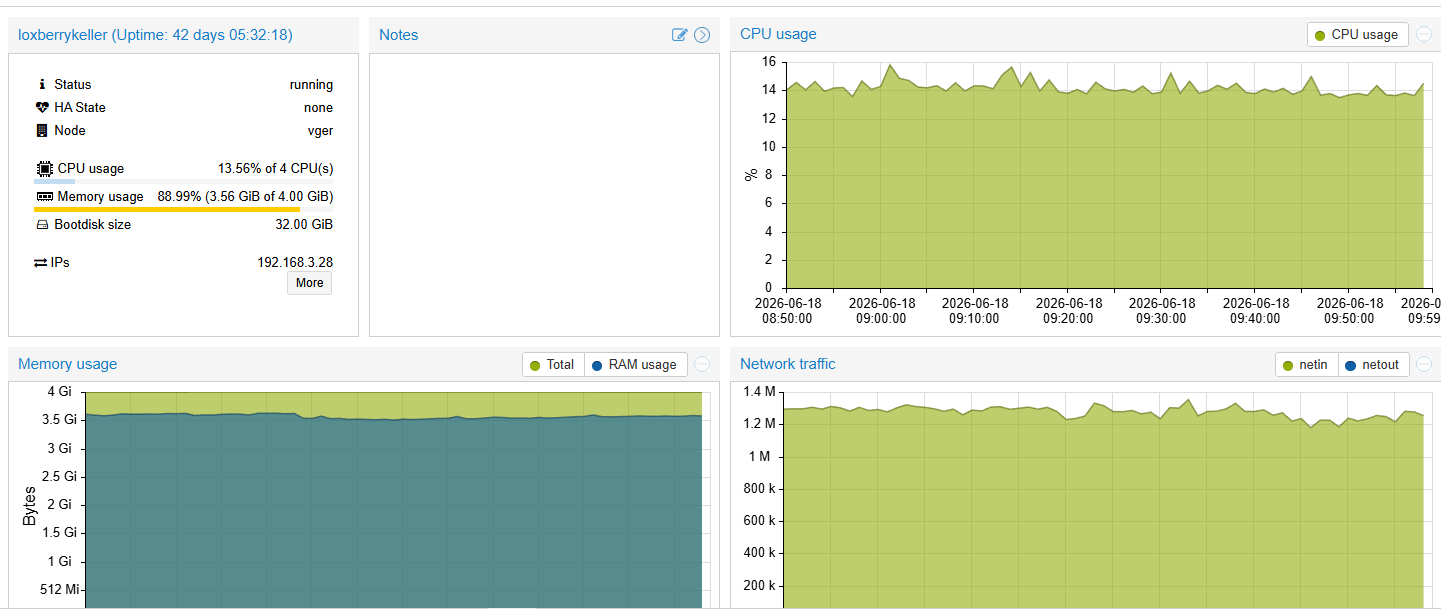The image size is (1441, 609).
Task: Click the IP address 192.168.3.28
Action: [x=295, y=263]
